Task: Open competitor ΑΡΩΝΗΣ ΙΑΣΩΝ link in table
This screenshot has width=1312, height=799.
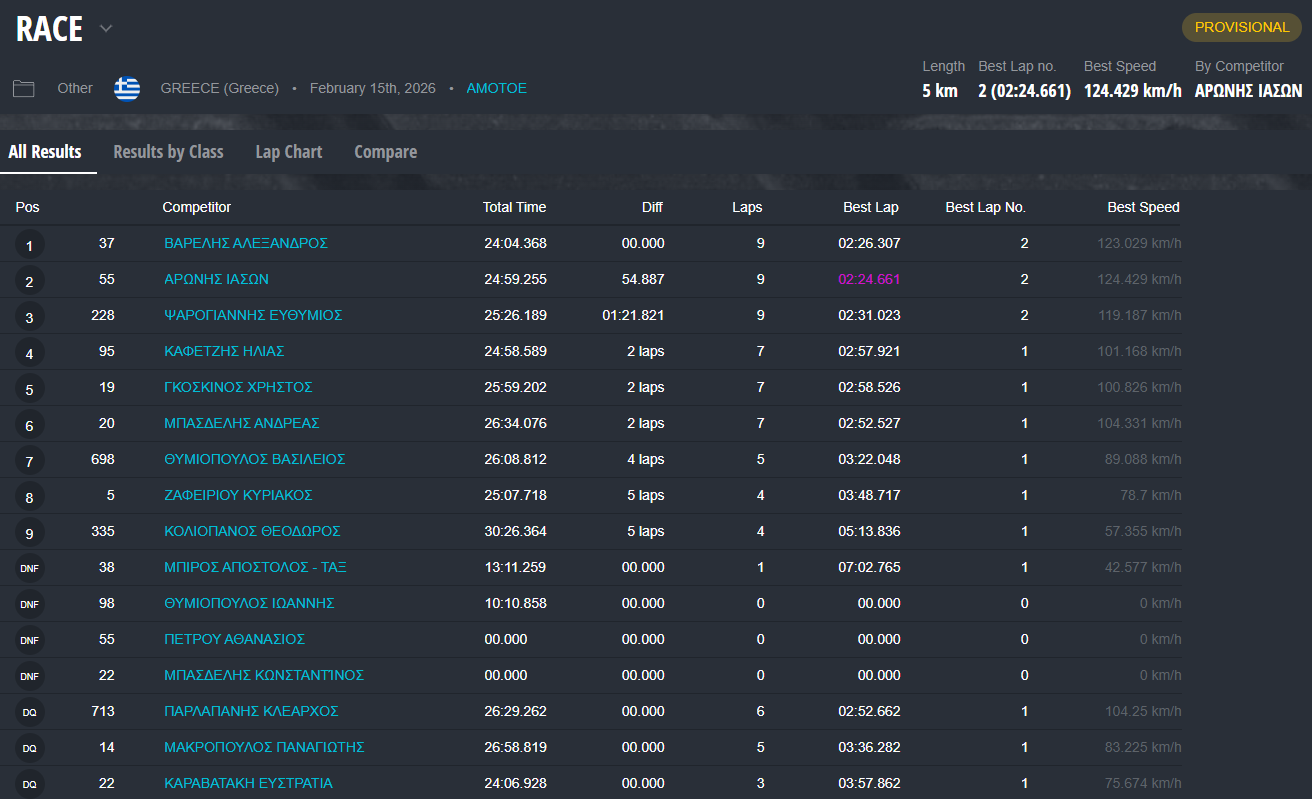Action: tap(216, 279)
